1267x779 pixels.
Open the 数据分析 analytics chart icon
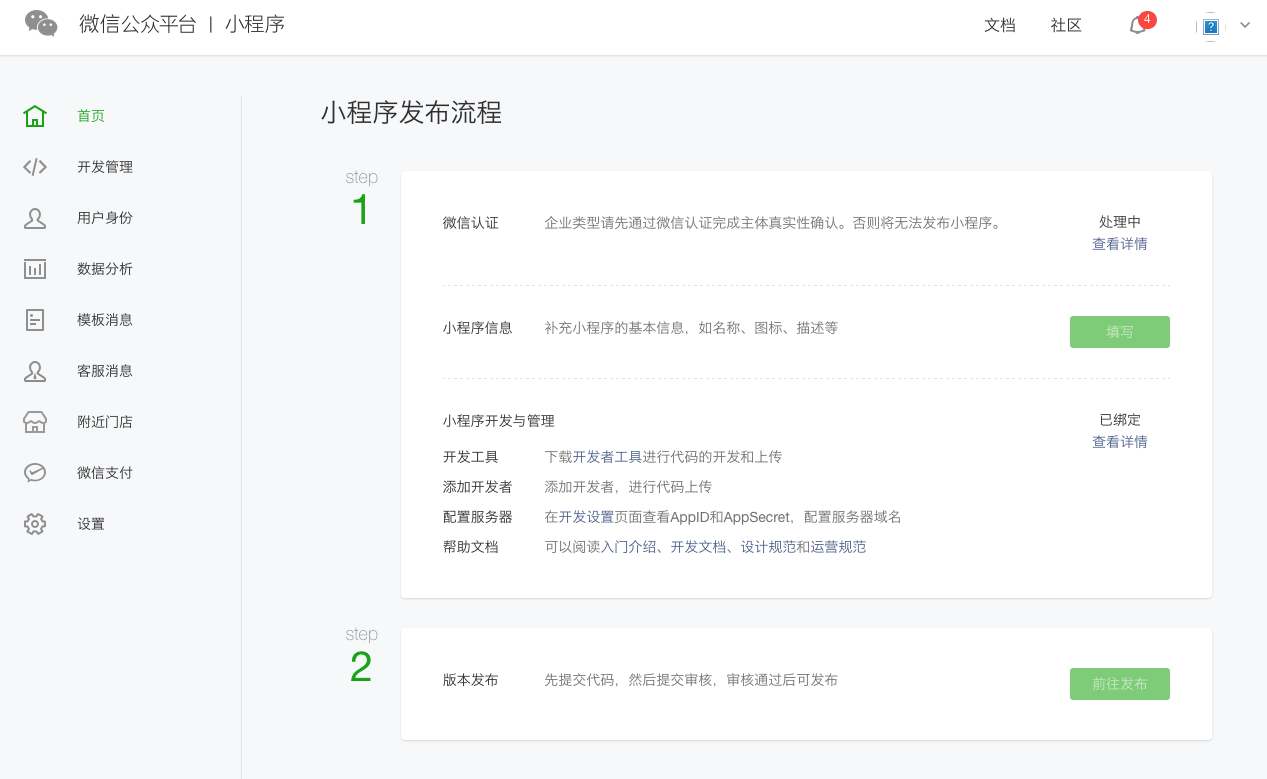coord(35,268)
